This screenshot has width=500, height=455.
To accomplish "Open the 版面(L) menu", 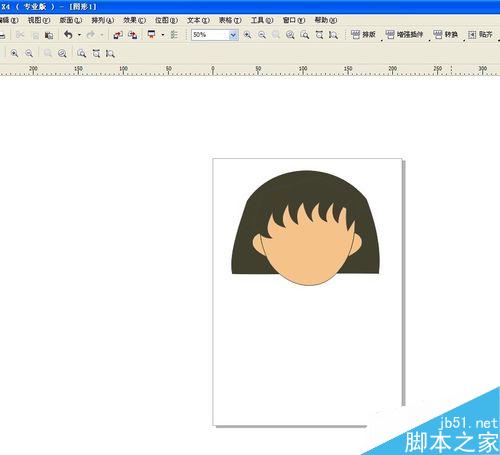I will 71,20.
